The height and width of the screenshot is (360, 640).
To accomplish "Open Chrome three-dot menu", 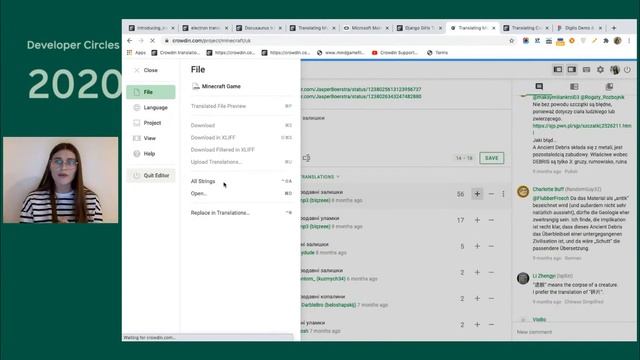I will 629,41.
